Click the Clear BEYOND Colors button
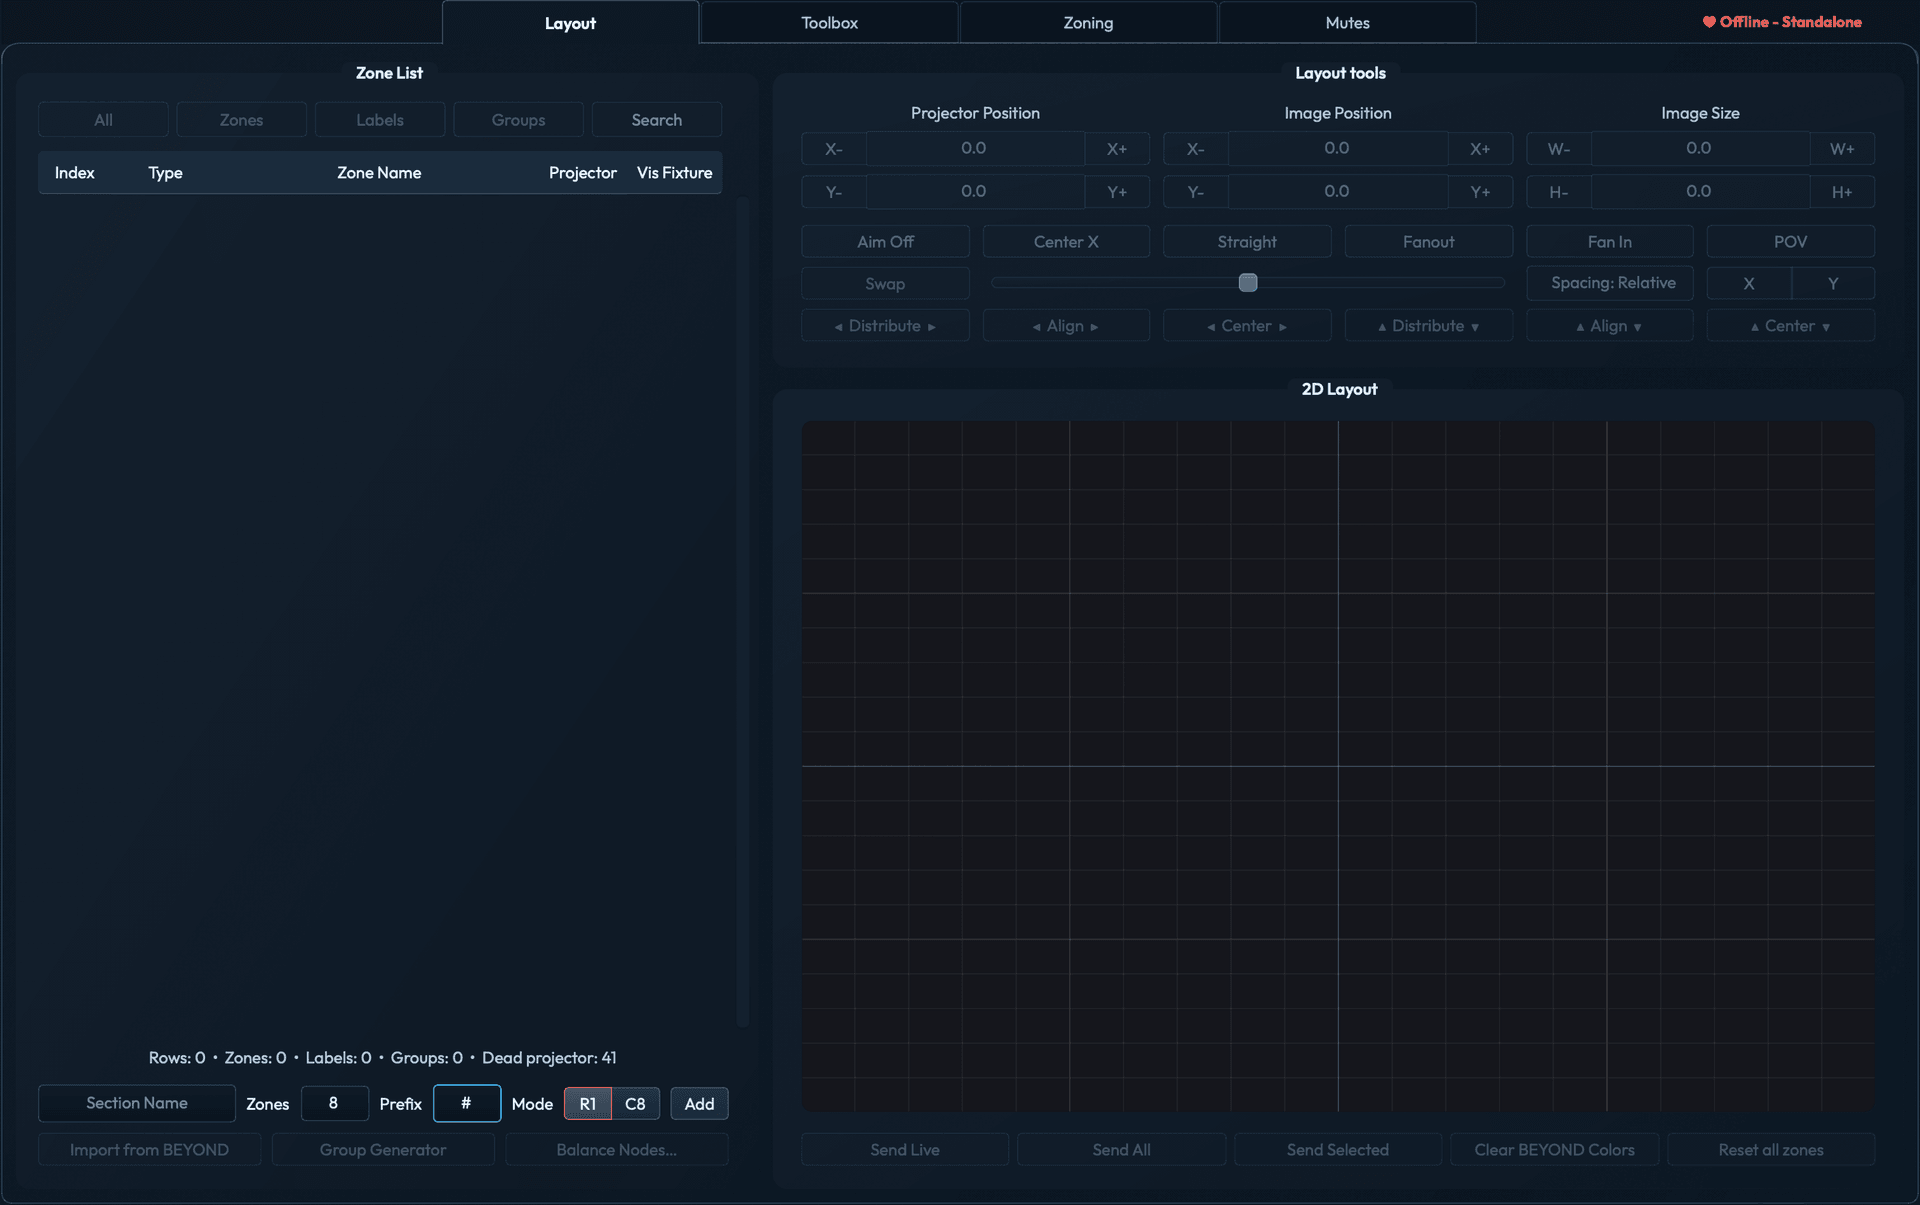The height and width of the screenshot is (1205, 1920). 1555,1150
